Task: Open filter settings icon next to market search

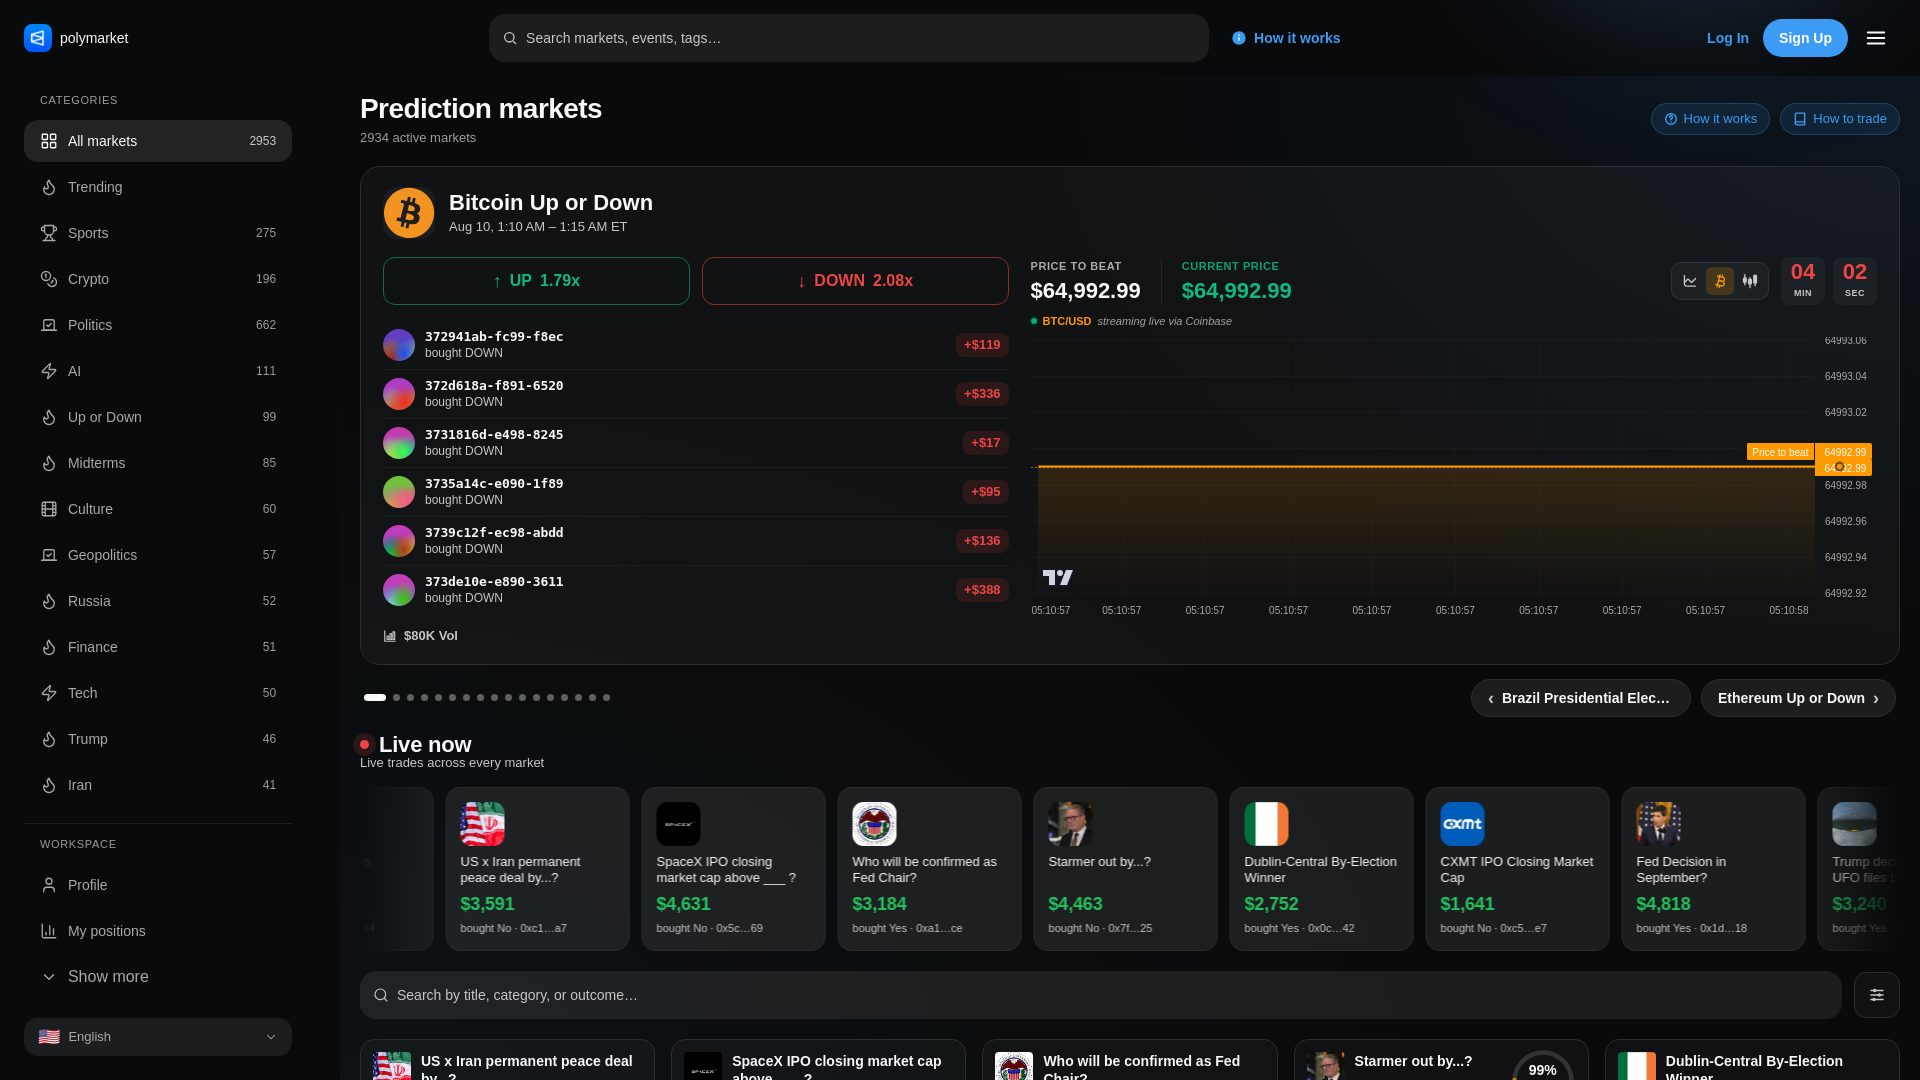Action: pyautogui.click(x=1877, y=995)
